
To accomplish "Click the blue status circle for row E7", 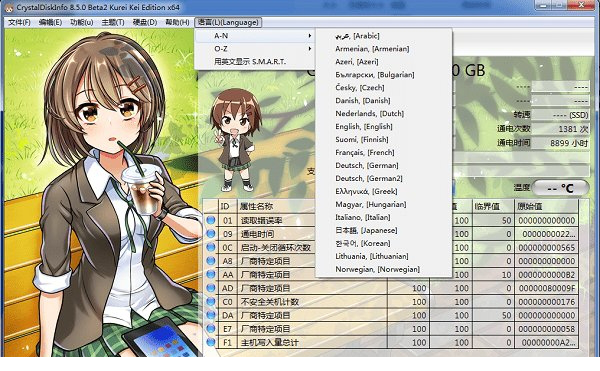I will click(x=210, y=329).
